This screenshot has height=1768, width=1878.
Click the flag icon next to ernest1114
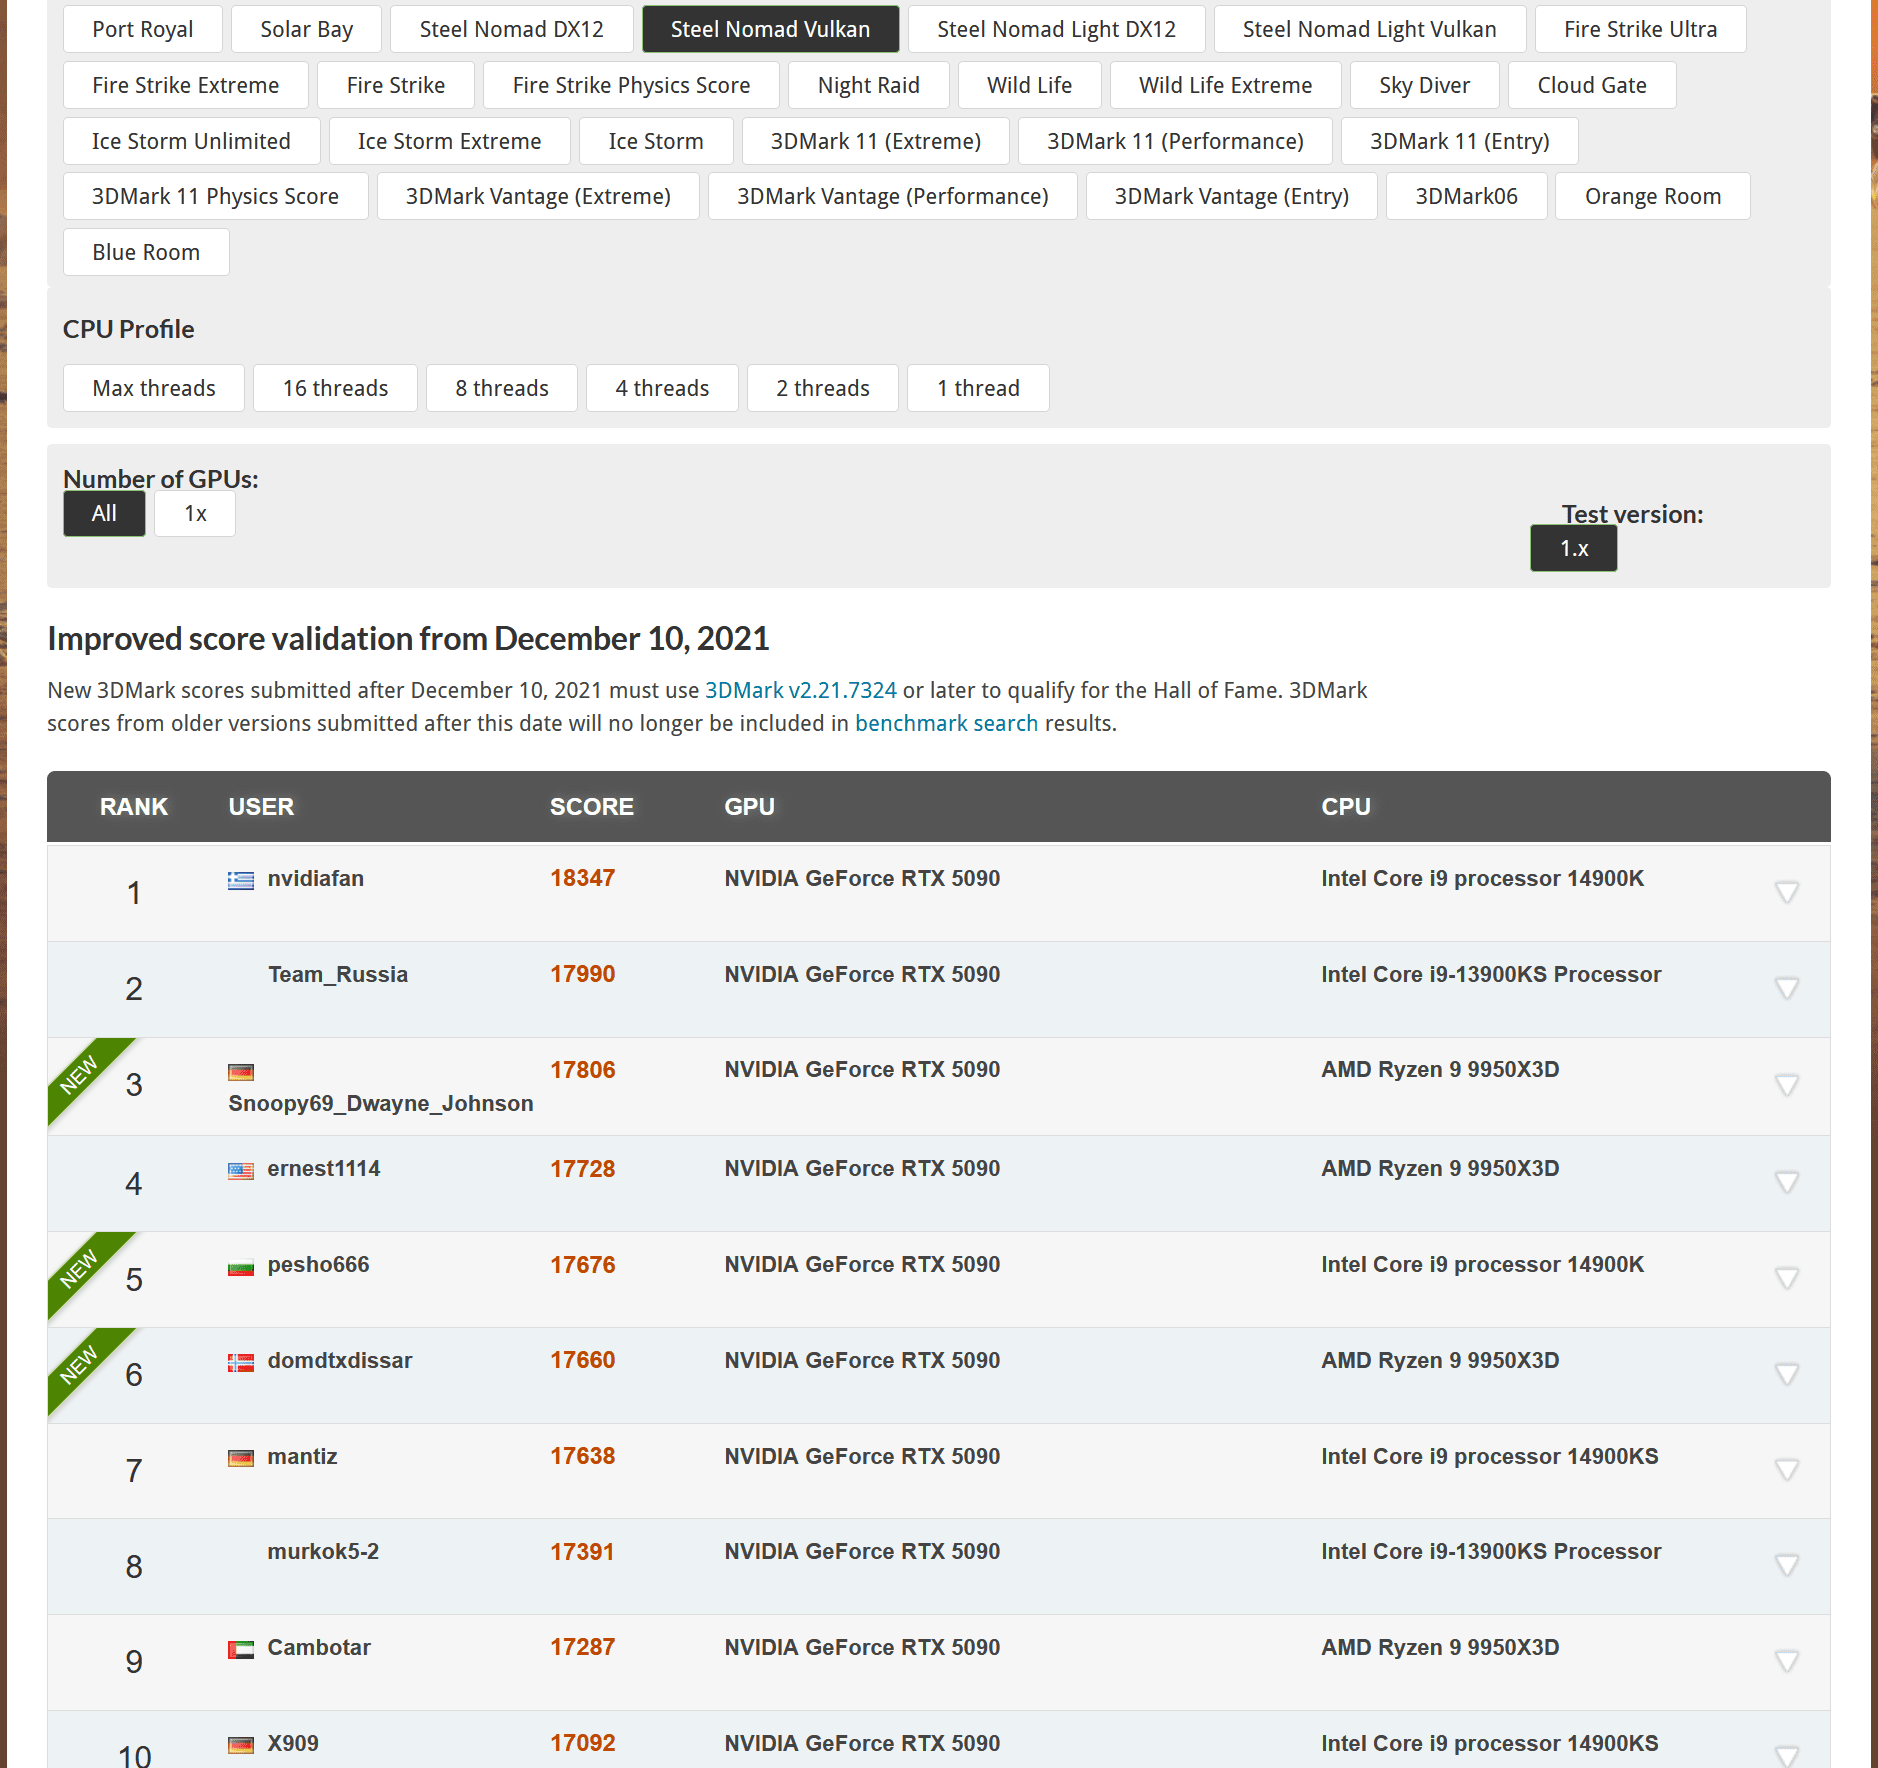(240, 1170)
